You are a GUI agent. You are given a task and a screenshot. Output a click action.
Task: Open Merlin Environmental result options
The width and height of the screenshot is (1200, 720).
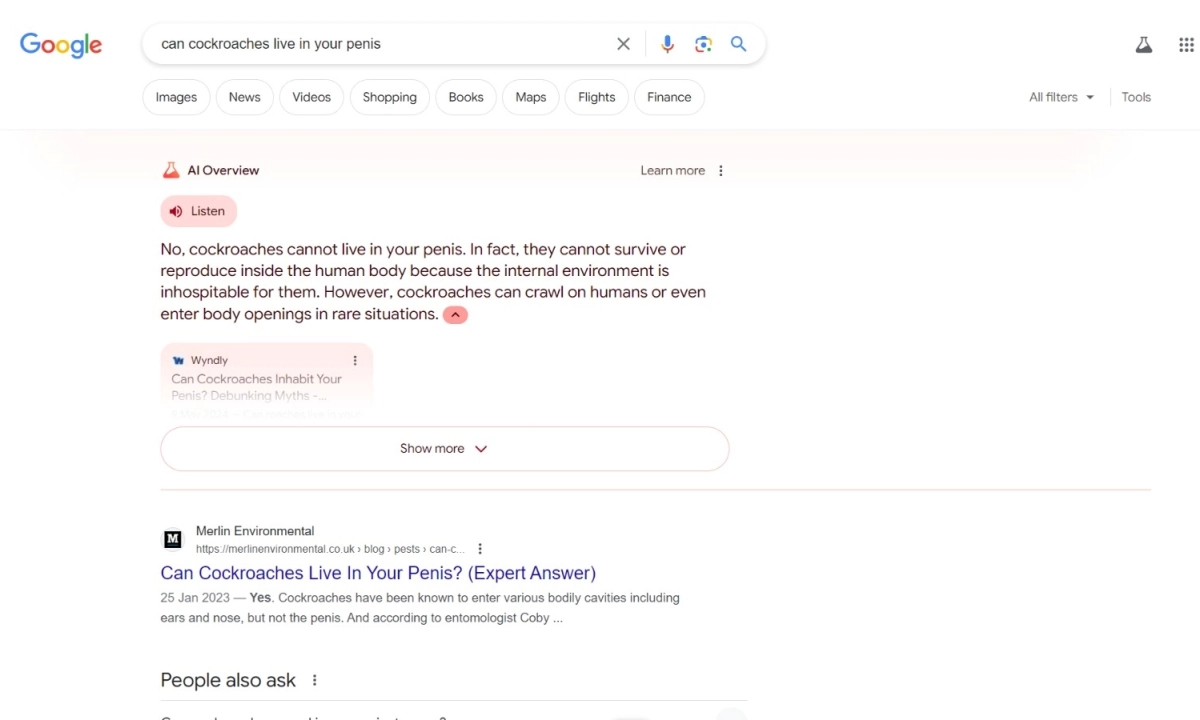pyautogui.click(x=480, y=549)
